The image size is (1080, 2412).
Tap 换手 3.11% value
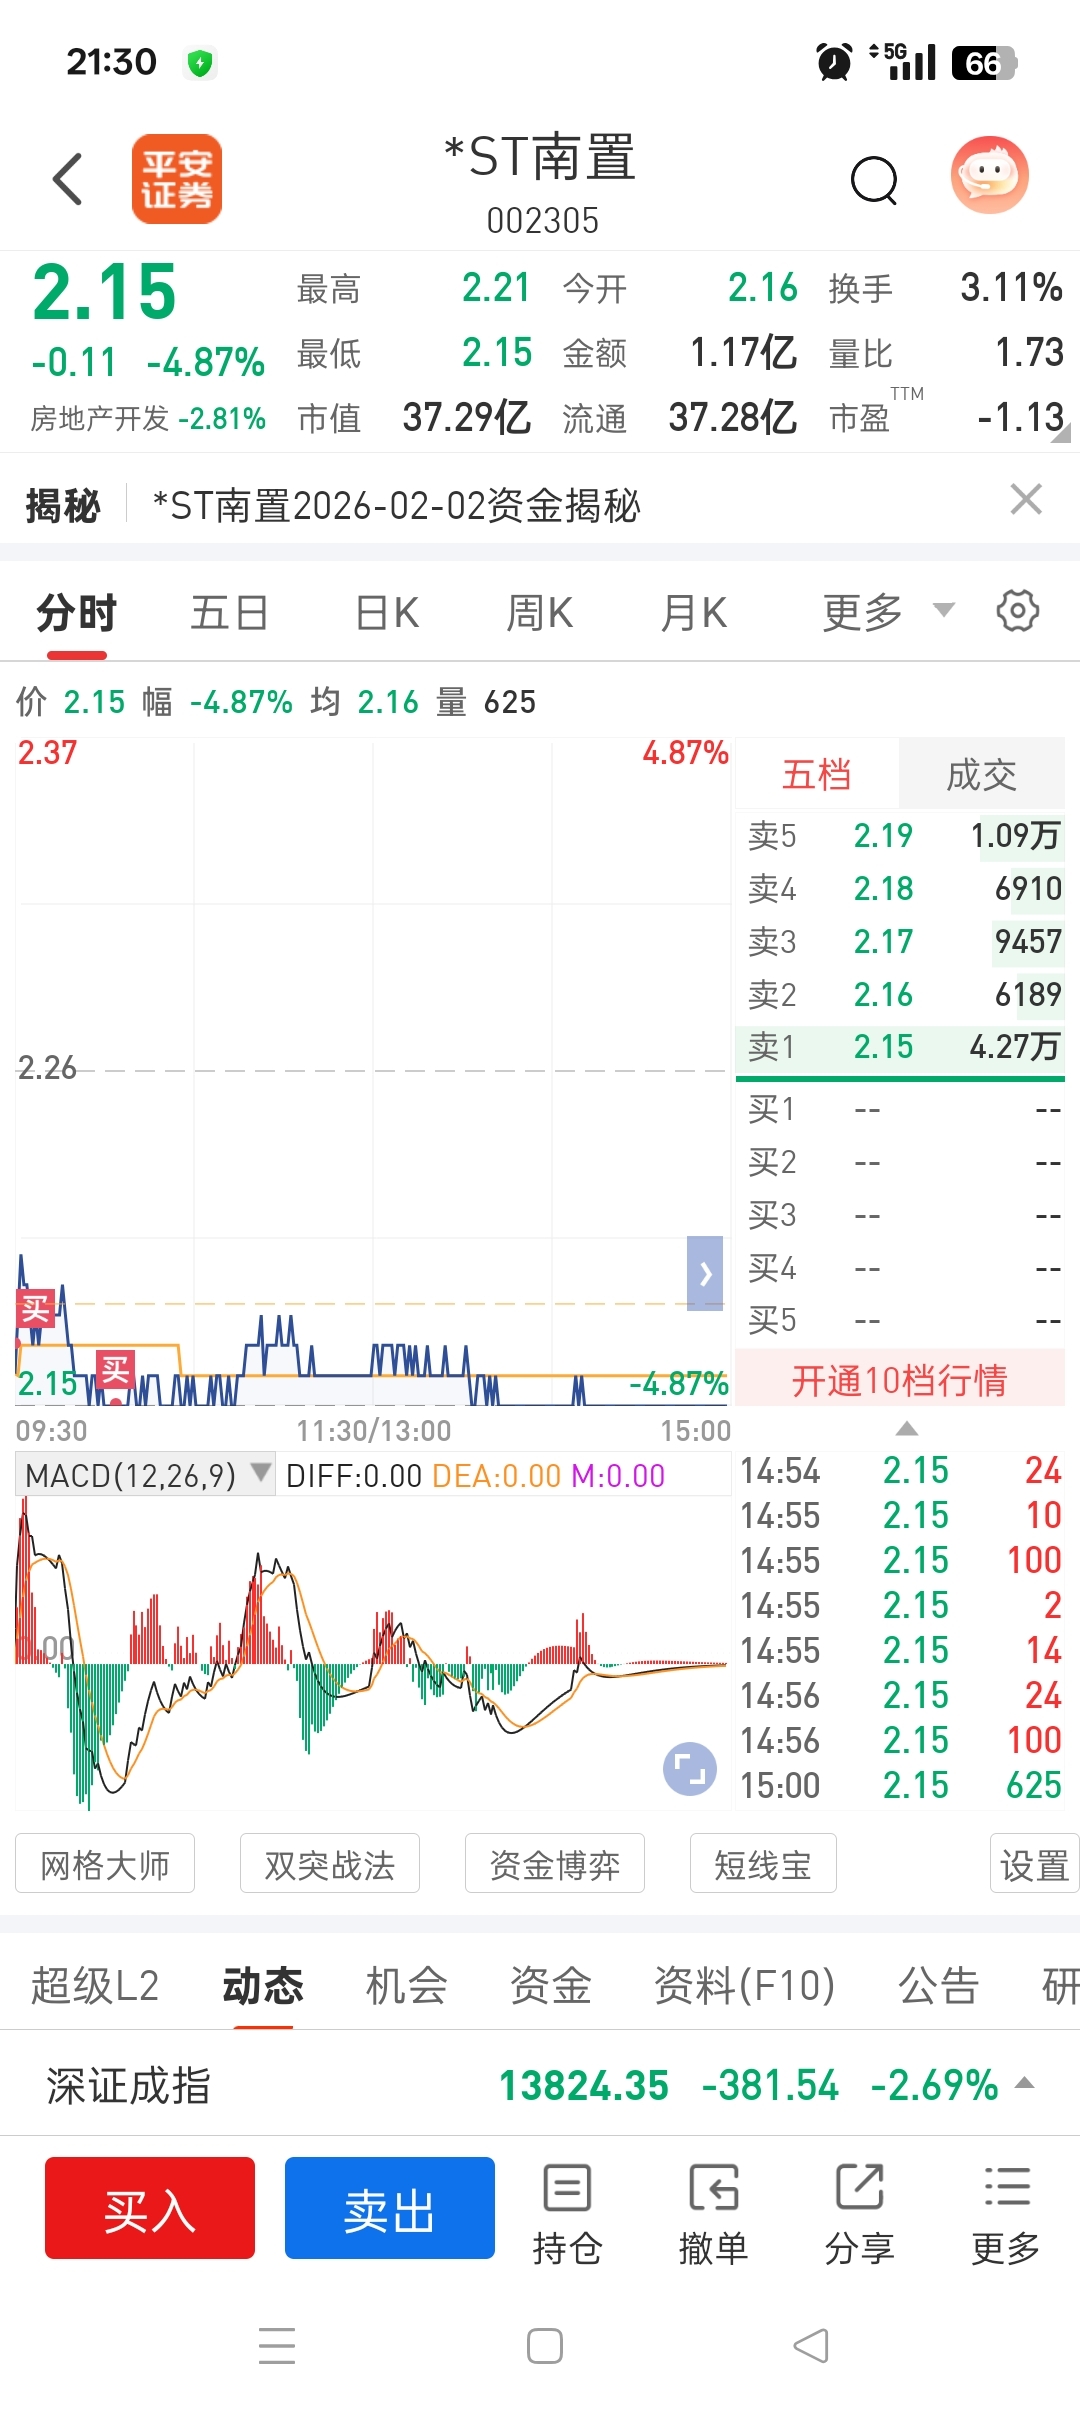click(1011, 288)
